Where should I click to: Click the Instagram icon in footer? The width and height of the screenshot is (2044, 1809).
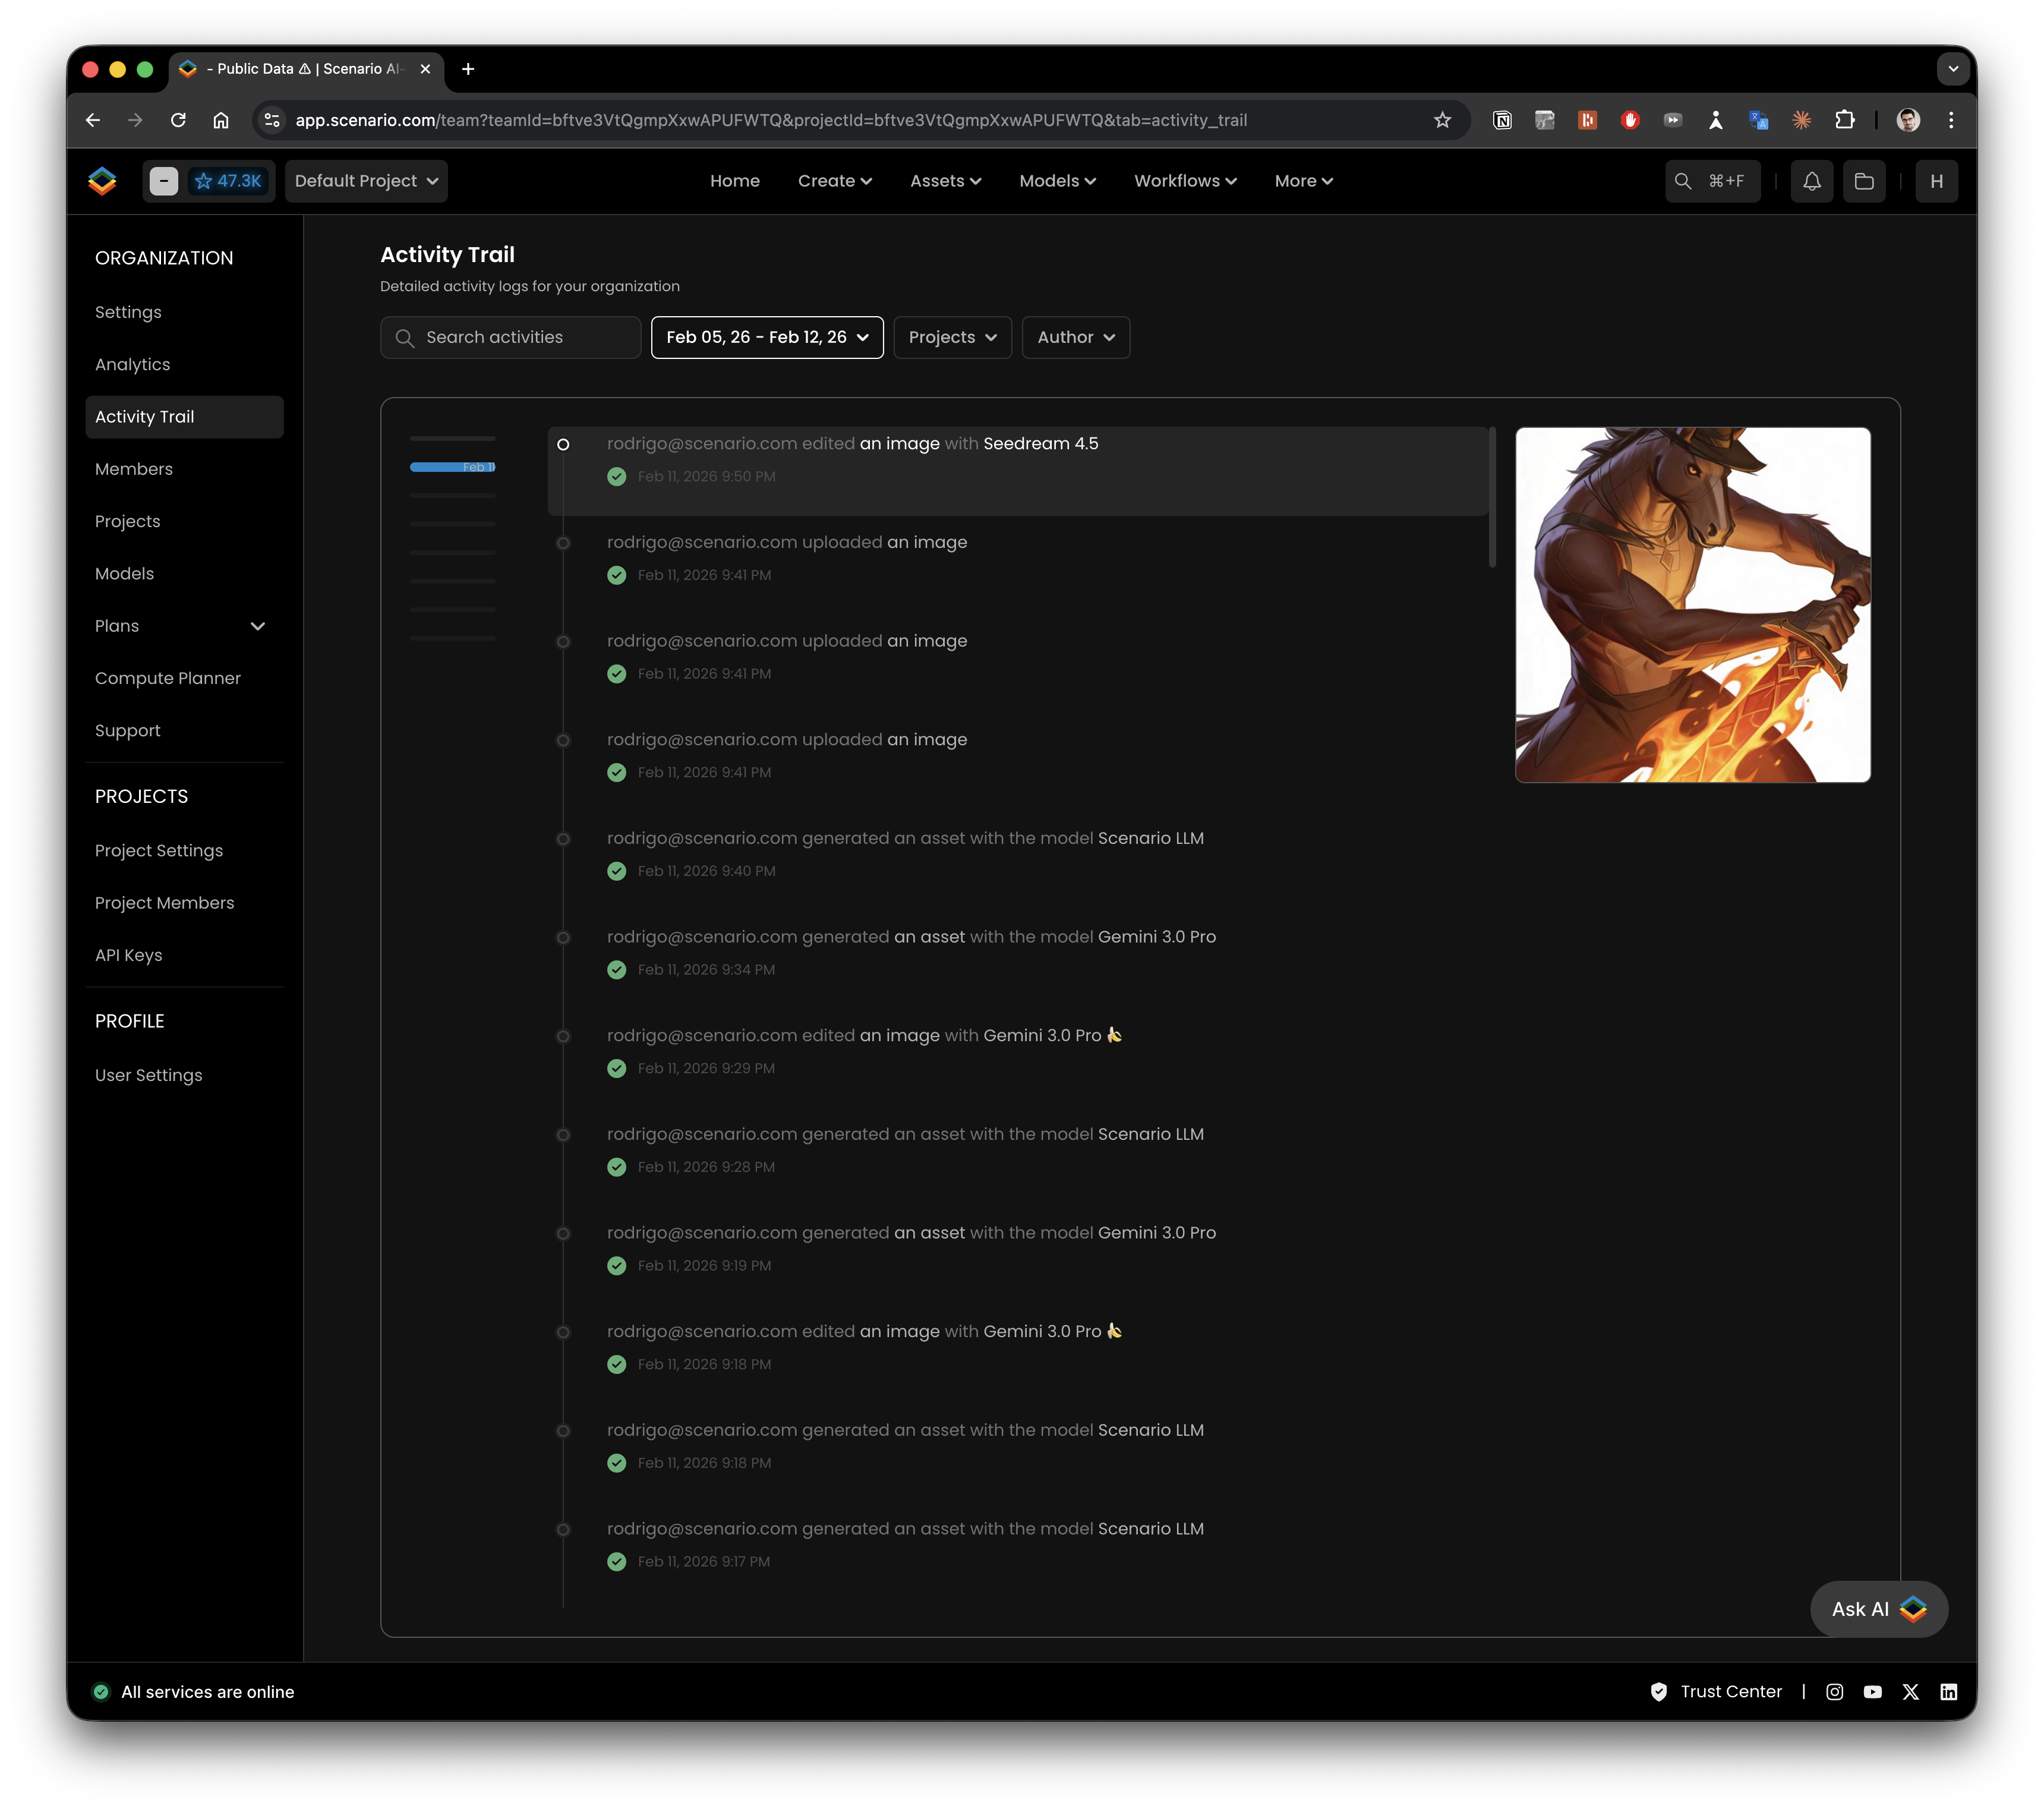(x=1834, y=1691)
